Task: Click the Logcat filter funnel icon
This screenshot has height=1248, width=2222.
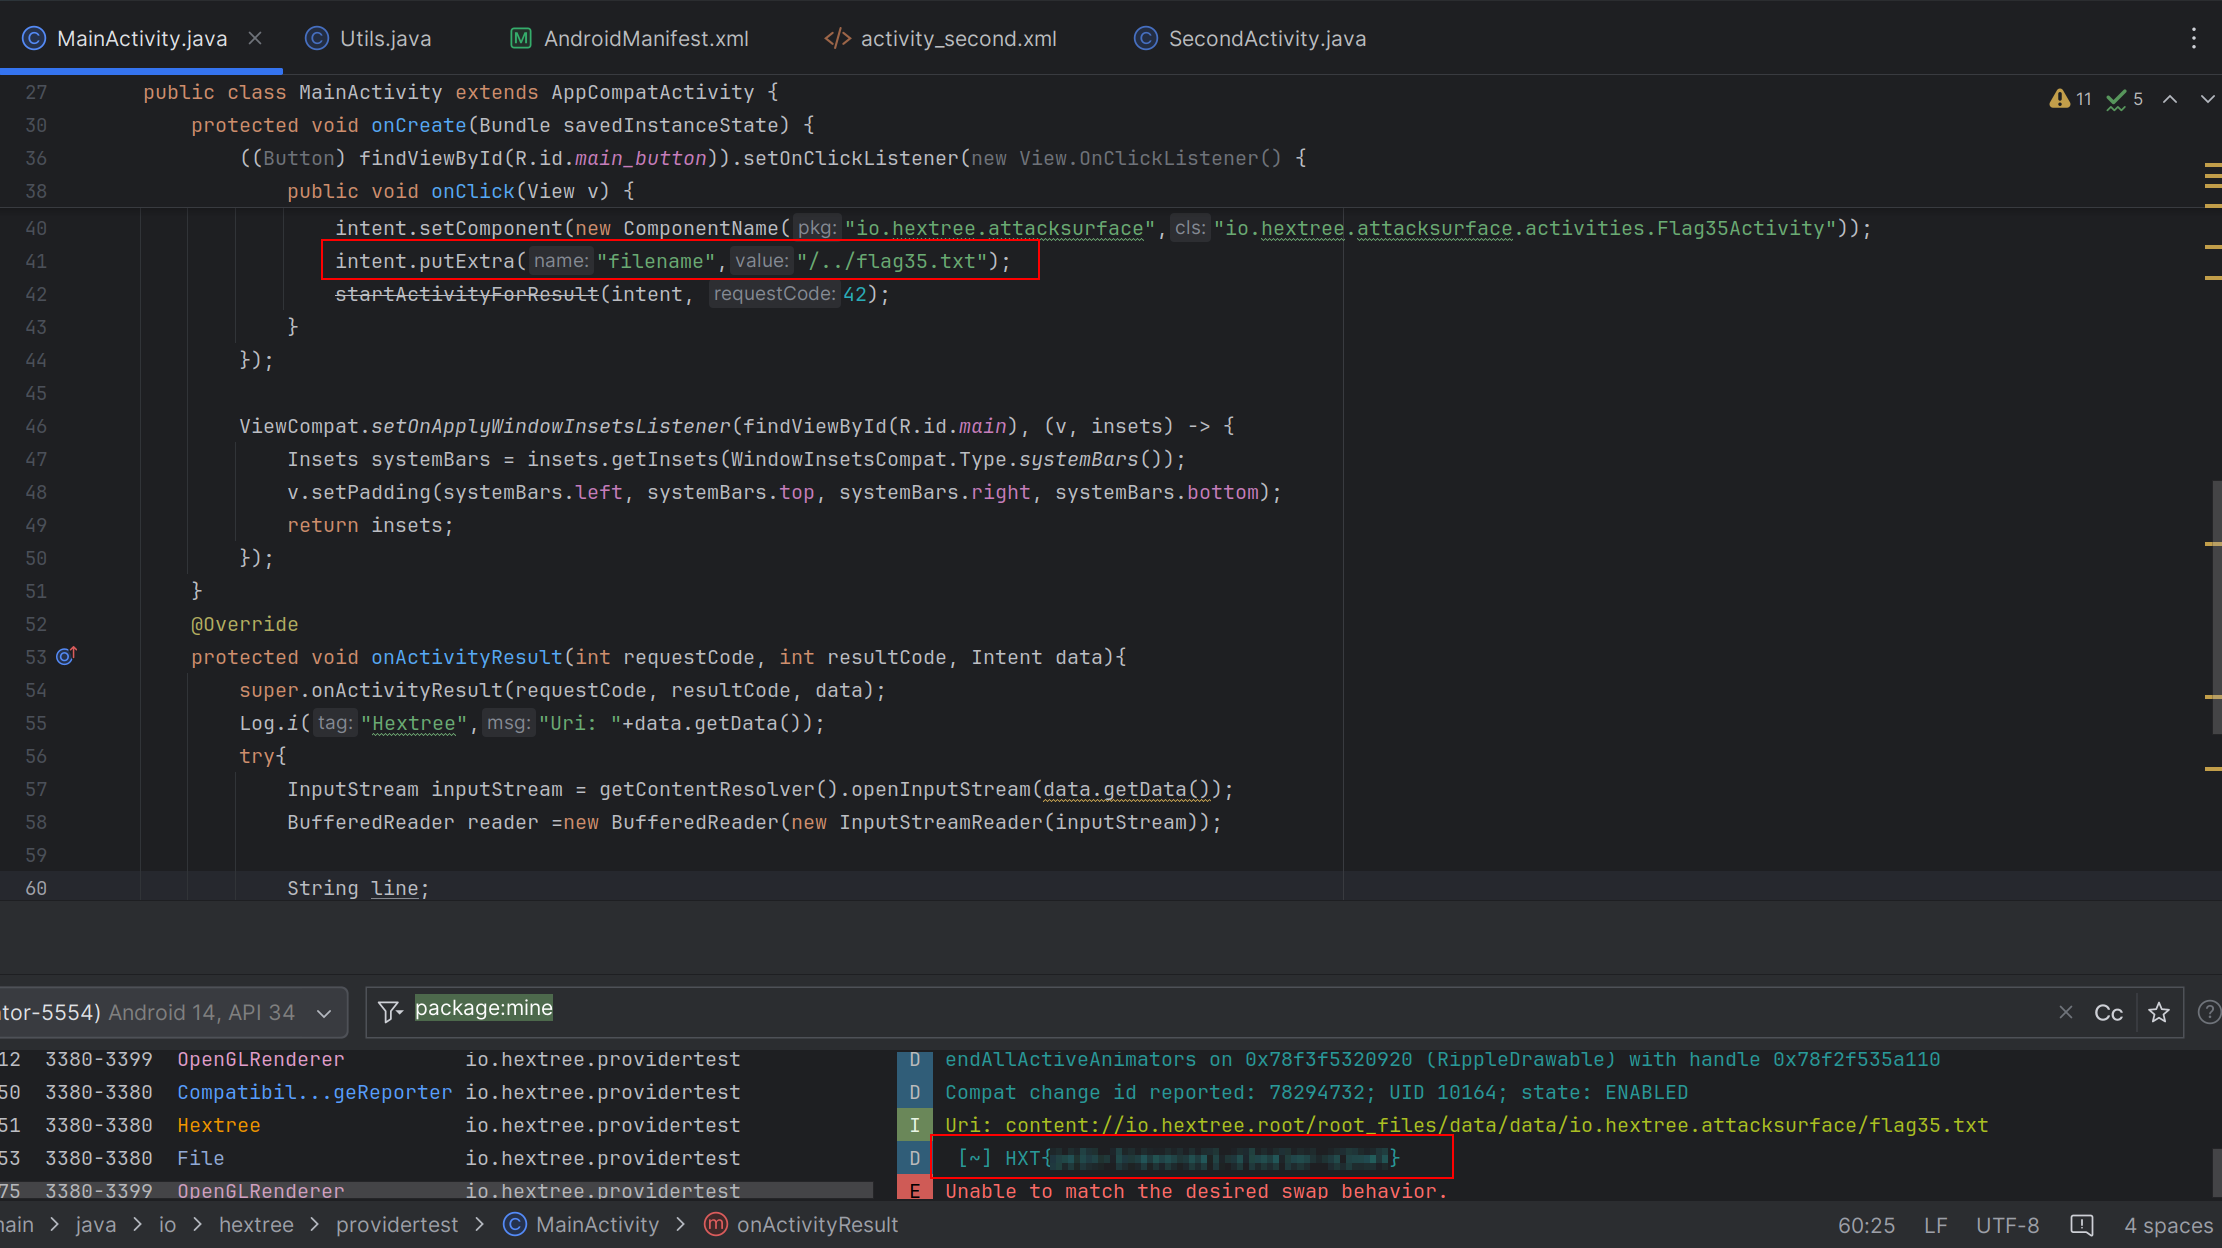Action: click(x=390, y=1012)
